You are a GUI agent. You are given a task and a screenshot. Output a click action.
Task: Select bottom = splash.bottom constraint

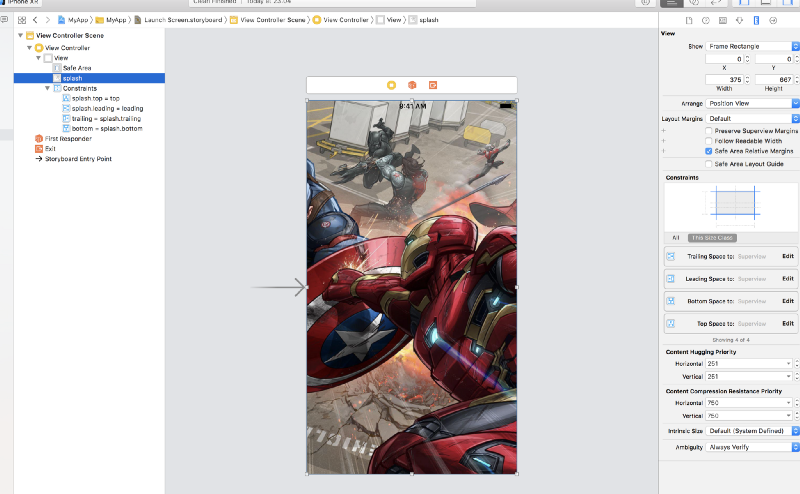point(107,129)
